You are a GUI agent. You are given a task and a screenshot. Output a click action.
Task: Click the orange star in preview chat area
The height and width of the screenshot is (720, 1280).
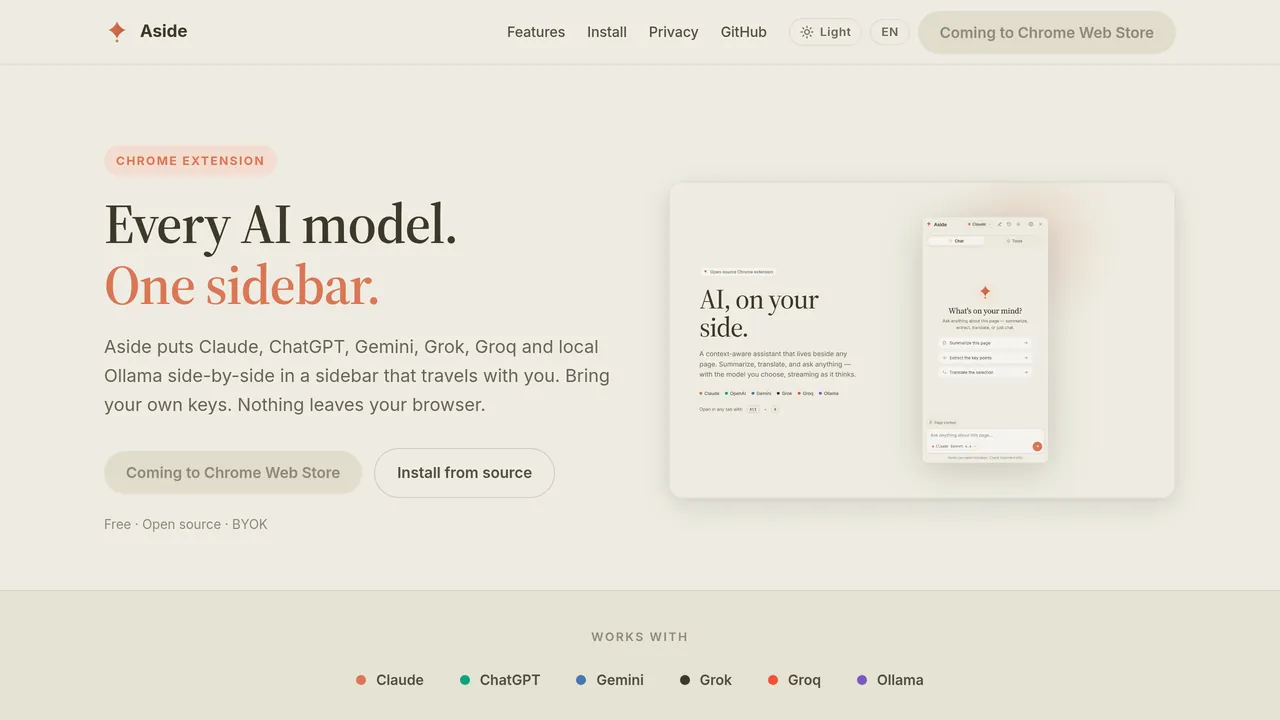tap(985, 292)
